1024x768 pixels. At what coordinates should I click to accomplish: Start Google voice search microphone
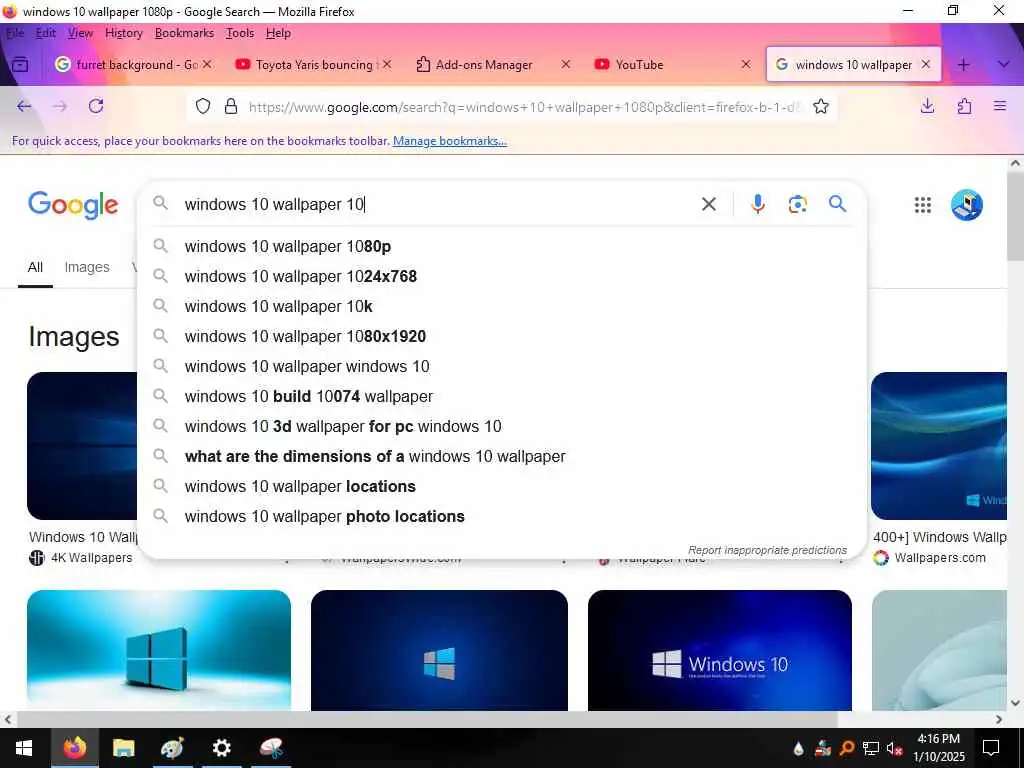click(x=758, y=204)
